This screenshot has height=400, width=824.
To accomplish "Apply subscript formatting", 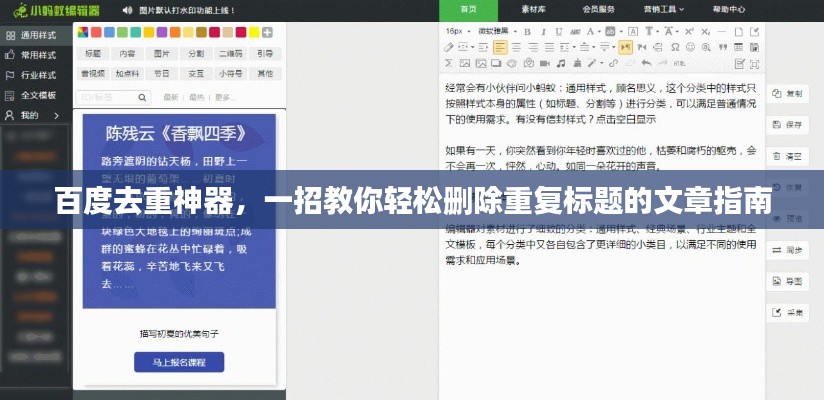I will 706,32.
